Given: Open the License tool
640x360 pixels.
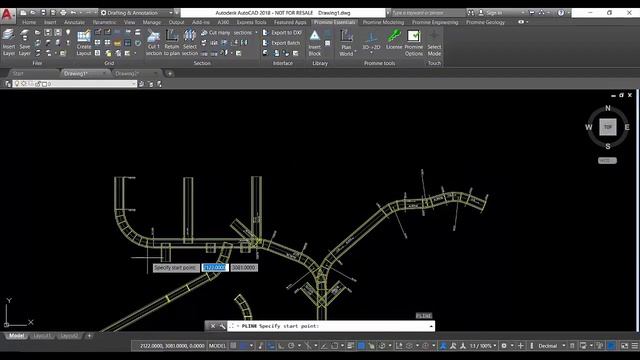Looking at the screenshot, I should point(394,40).
